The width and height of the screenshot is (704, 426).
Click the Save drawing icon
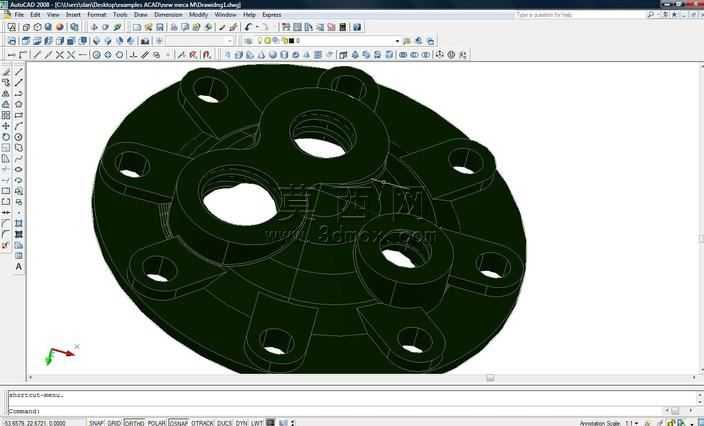(159, 27)
